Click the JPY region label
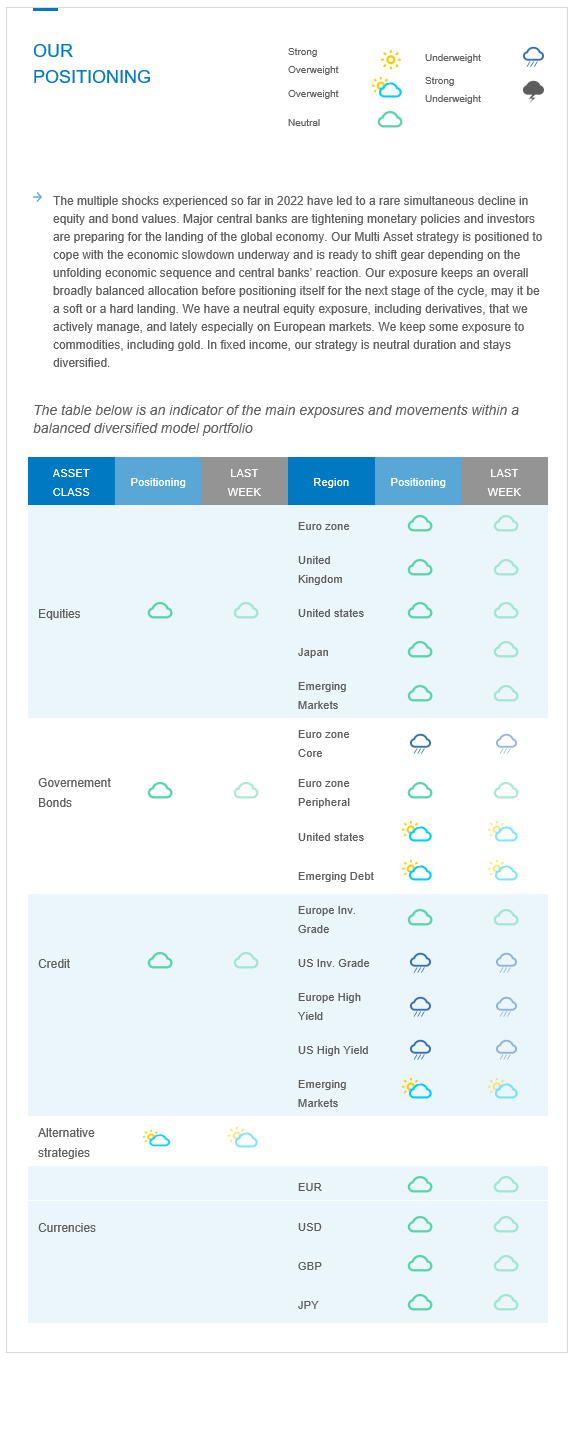Screen dimensions: 573x1450 (308, 1304)
